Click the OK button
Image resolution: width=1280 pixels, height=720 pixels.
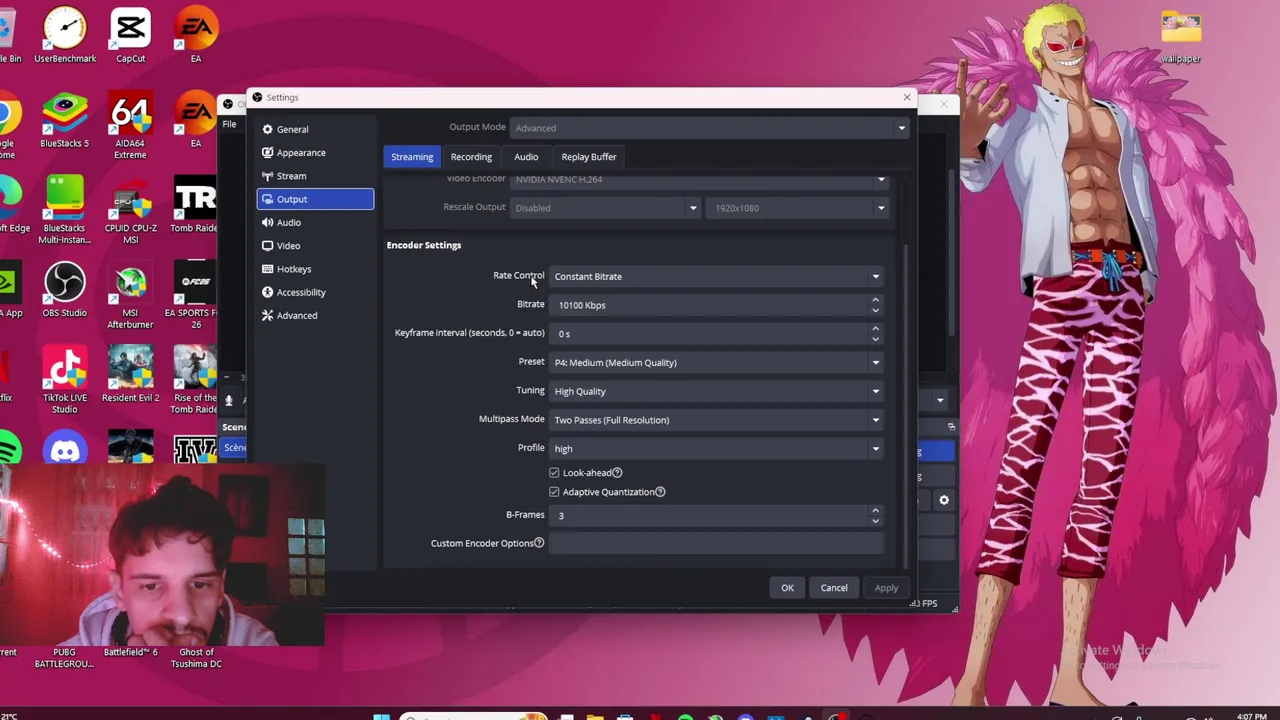(x=787, y=588)
